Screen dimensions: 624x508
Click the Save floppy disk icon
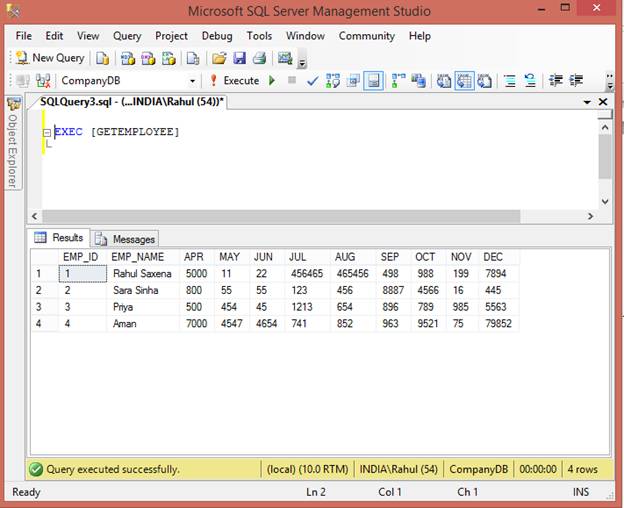coord(239,58)
